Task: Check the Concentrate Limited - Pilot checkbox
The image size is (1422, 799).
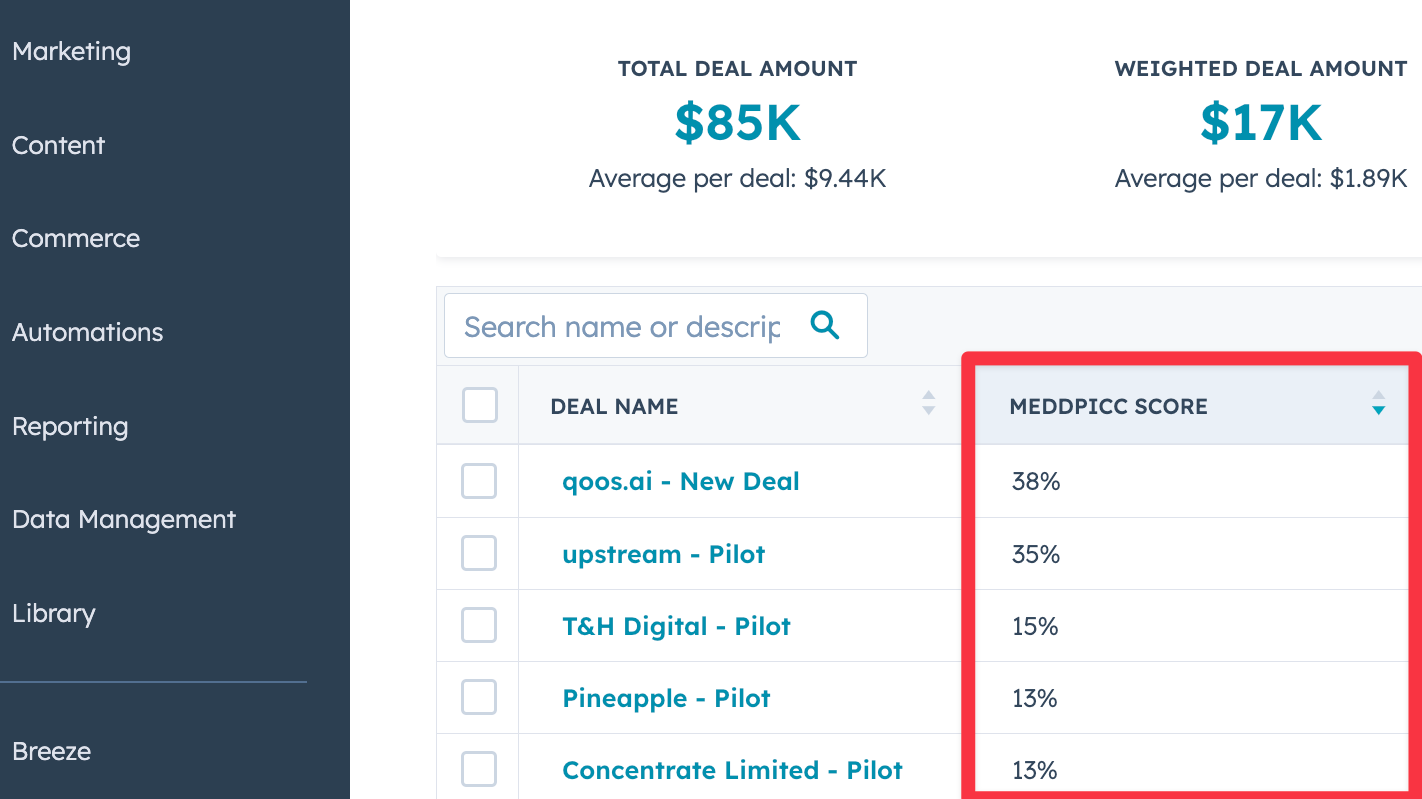Action: pos(479,770)
